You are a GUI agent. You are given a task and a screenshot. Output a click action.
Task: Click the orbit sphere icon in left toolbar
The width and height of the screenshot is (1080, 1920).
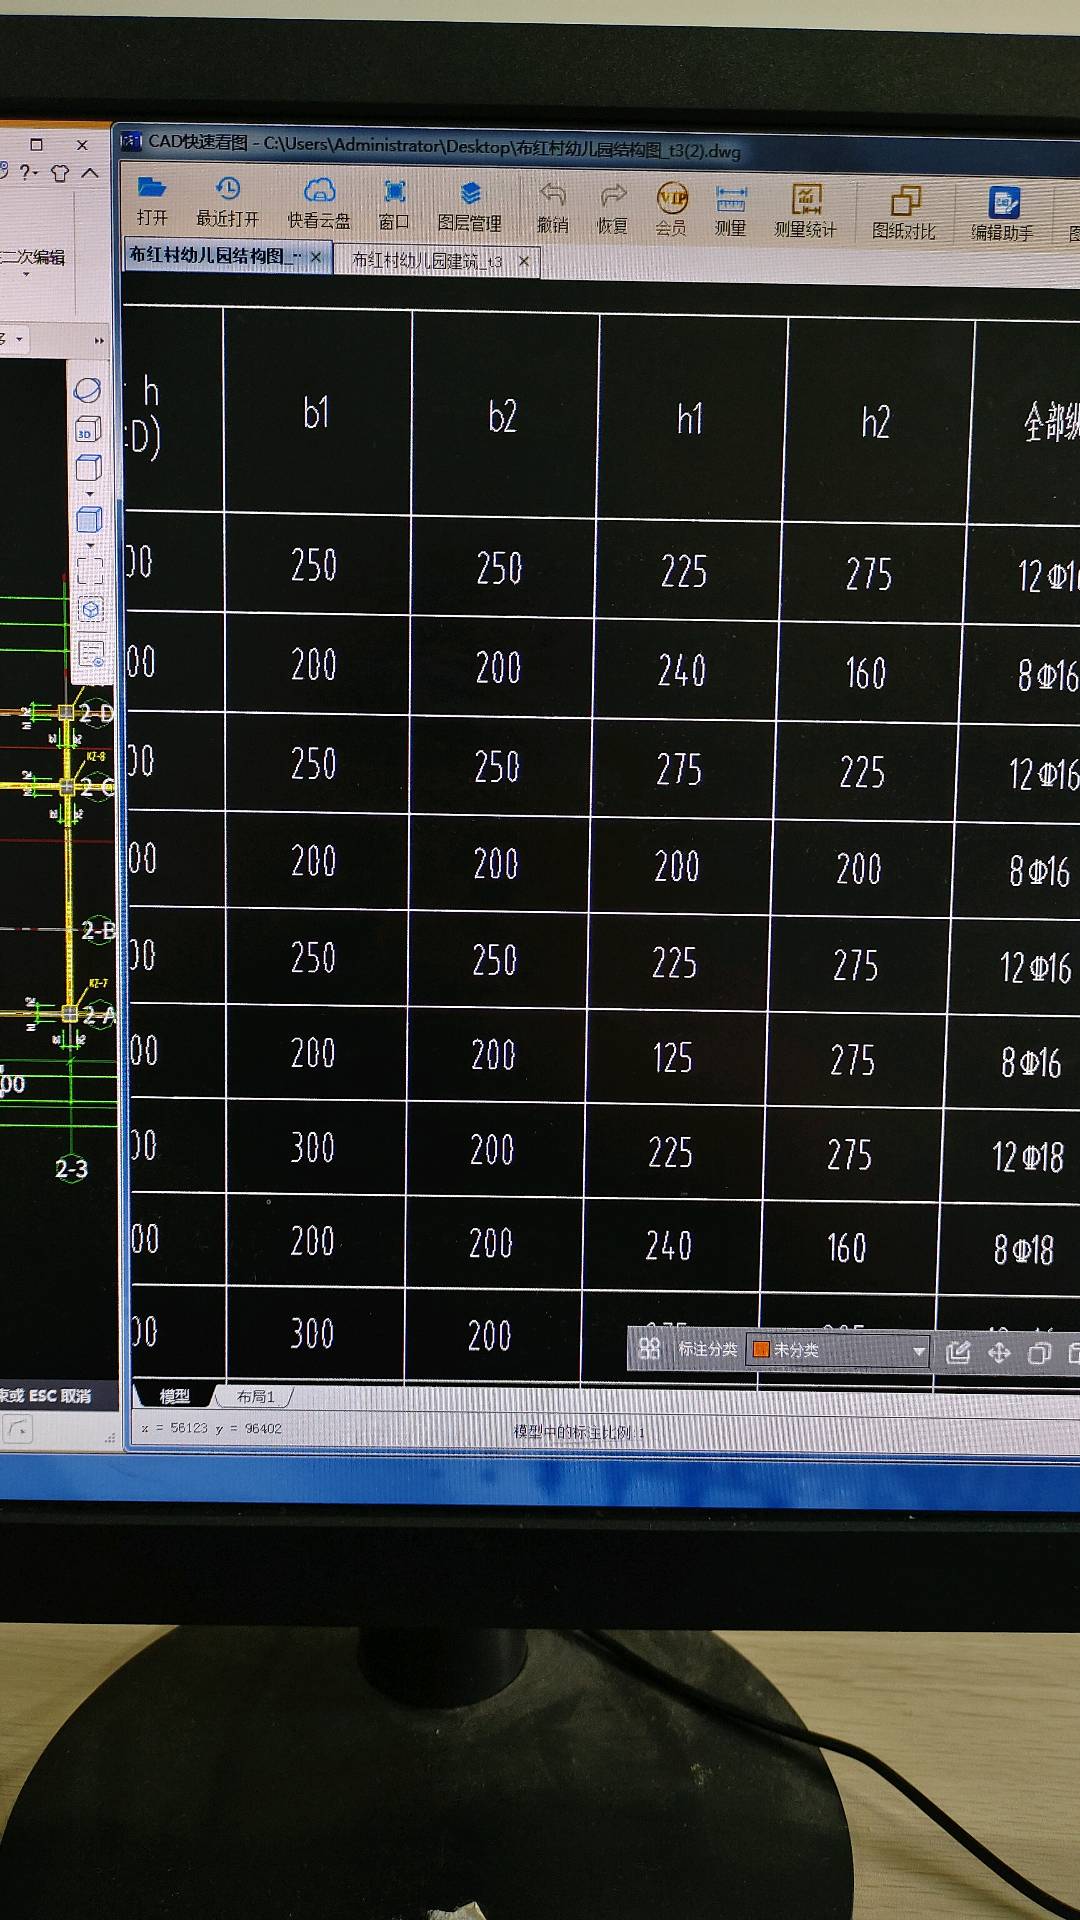click(x=88, y=390)
